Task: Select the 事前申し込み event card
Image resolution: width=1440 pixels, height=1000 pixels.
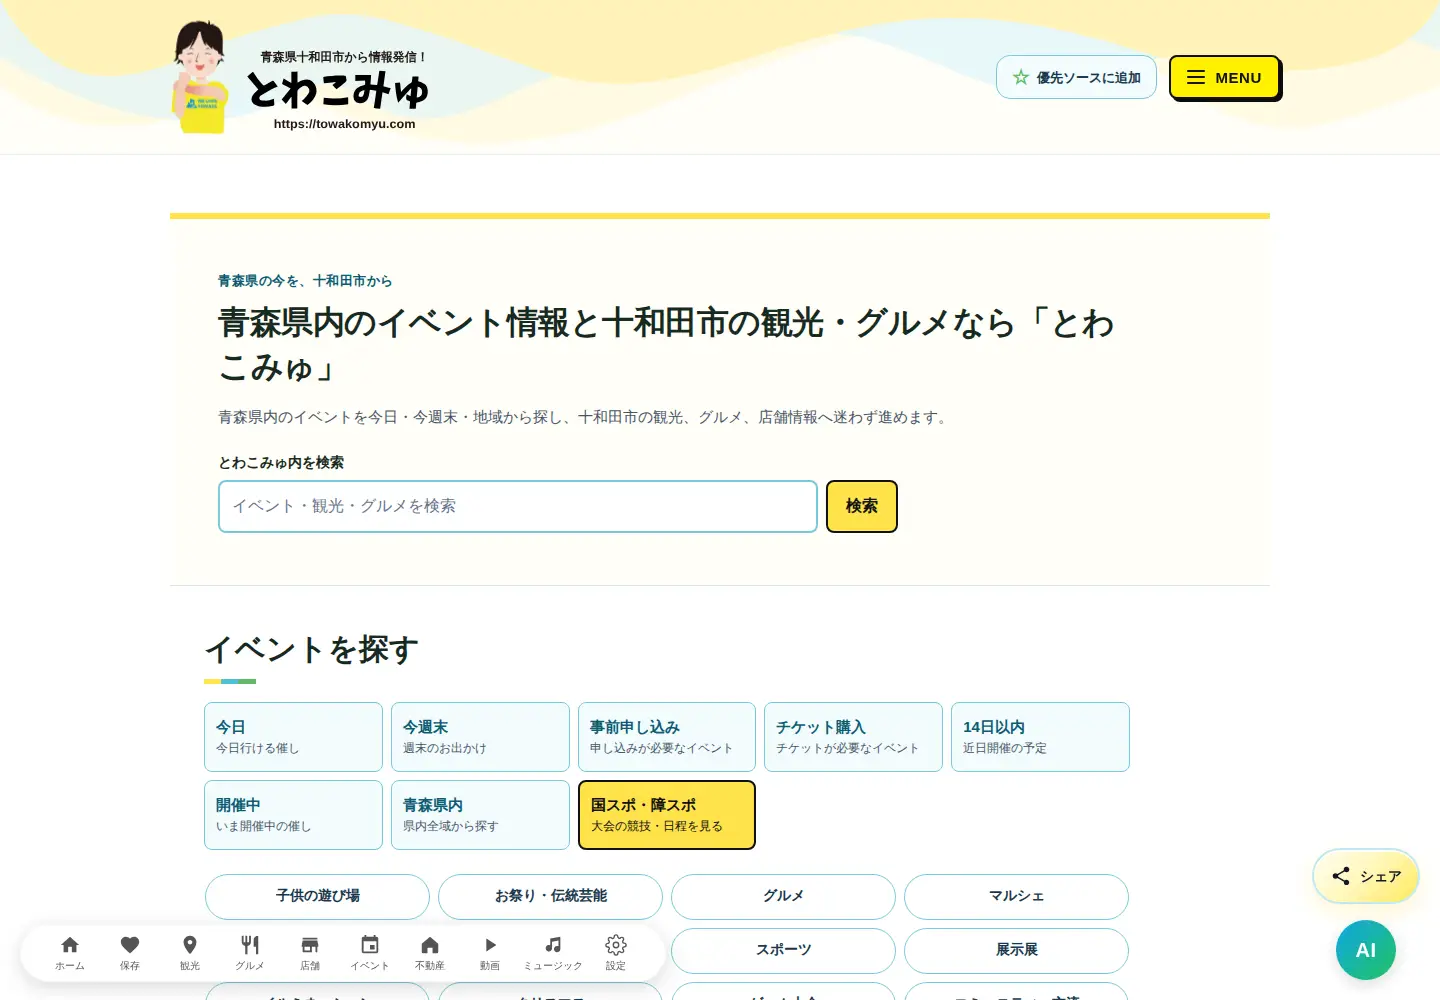Action: click(667, 737)
